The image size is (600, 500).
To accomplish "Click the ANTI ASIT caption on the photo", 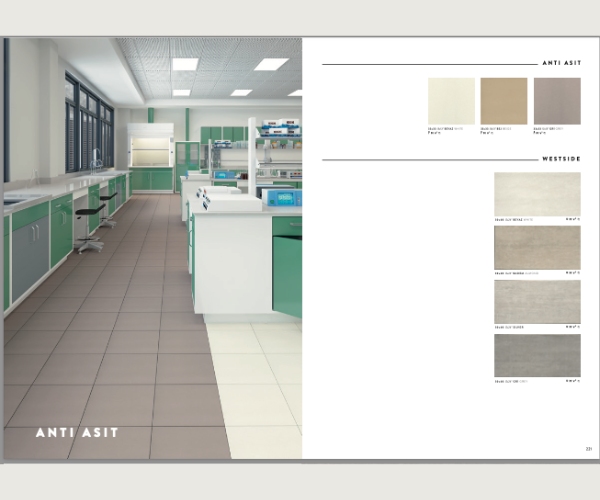I will point(77,433).
